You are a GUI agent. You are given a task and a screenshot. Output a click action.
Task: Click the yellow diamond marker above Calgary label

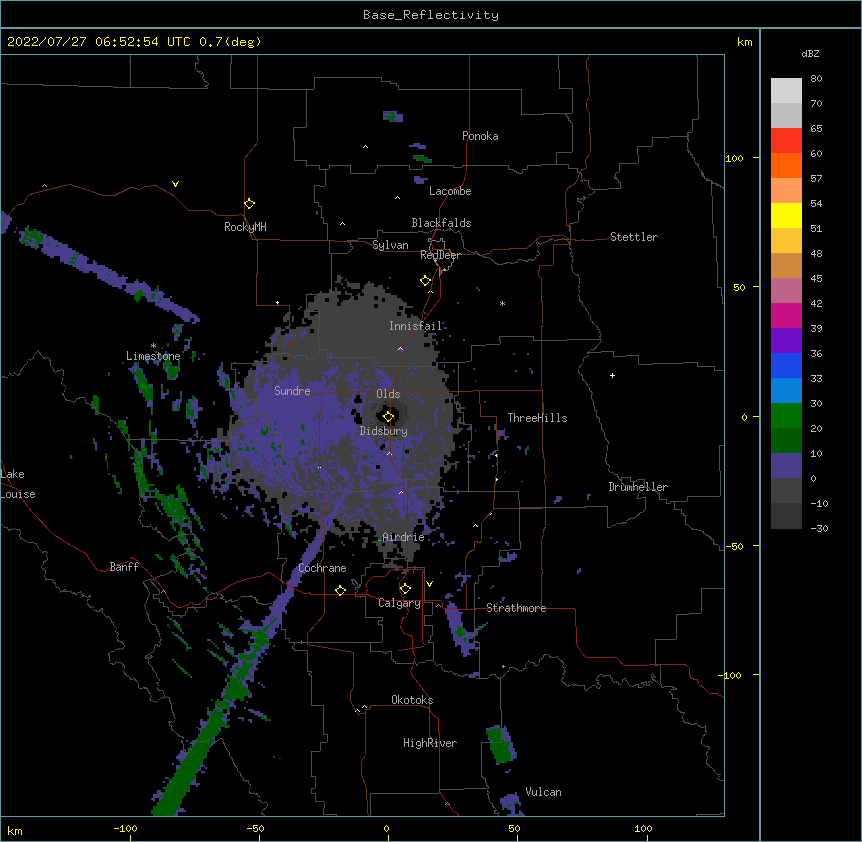click(405, 589)
